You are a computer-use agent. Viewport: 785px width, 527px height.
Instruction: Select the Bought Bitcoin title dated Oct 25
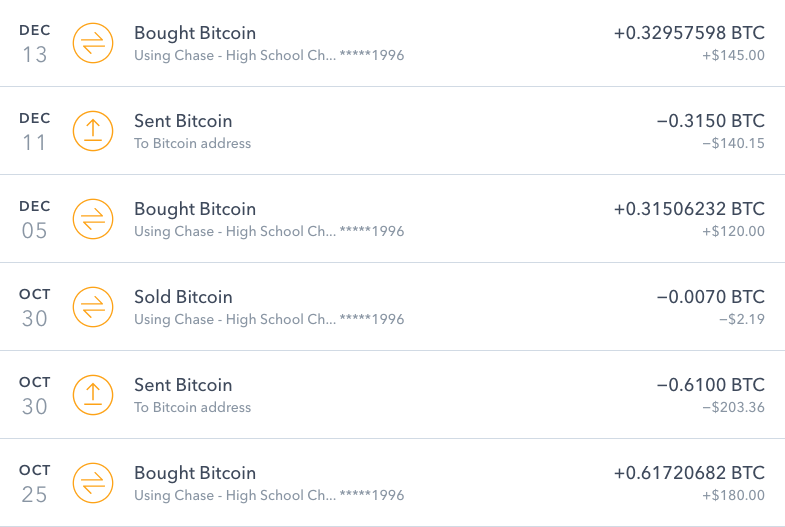pyautogui.click(x=195, y=473)
